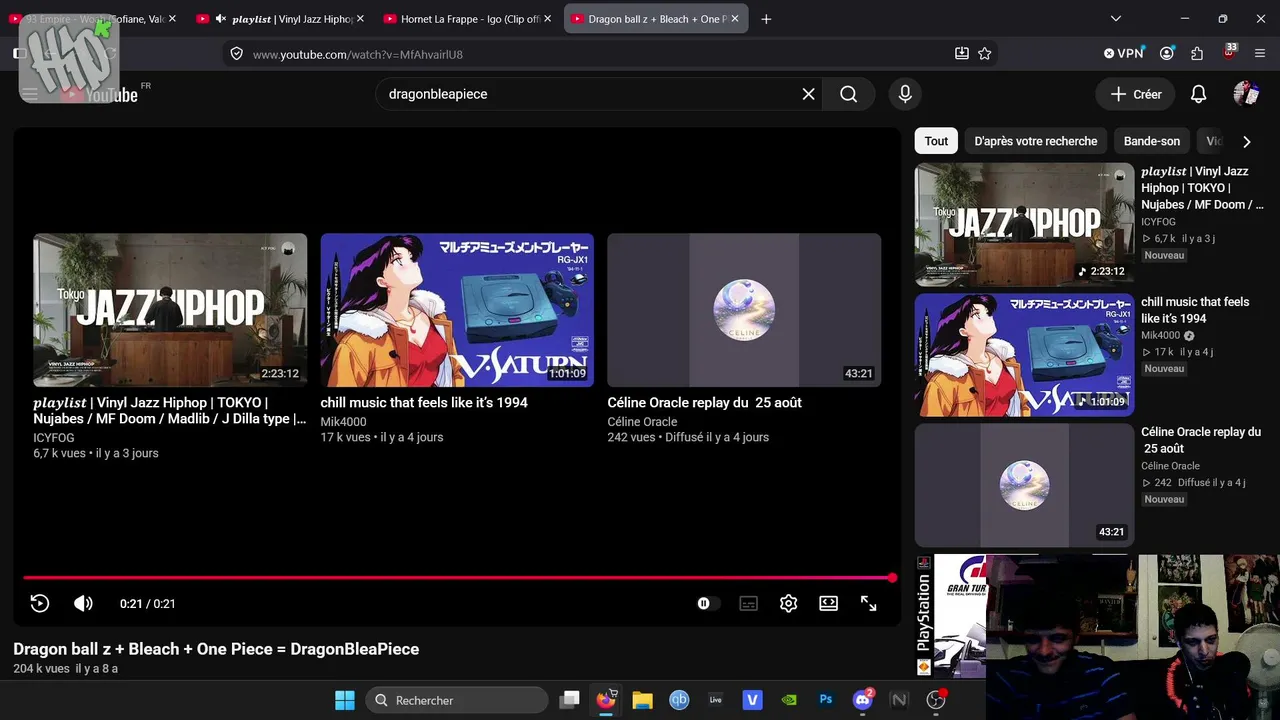Toggle subtitles on the player

(x=748, y=603)
